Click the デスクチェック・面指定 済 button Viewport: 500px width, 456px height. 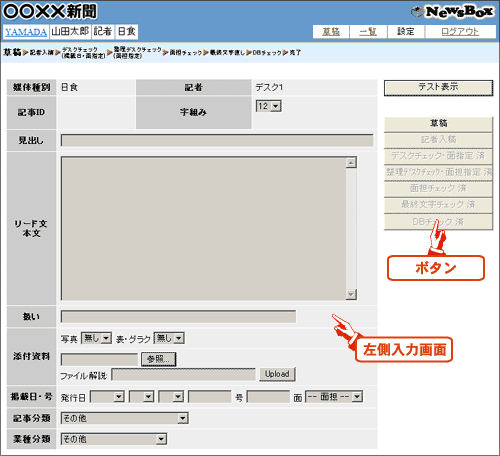[438, 156]
